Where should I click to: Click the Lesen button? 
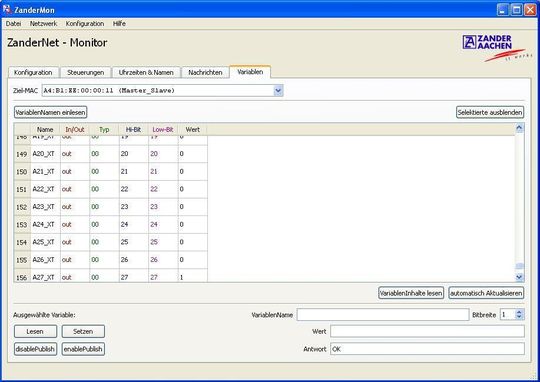[35, 331]
